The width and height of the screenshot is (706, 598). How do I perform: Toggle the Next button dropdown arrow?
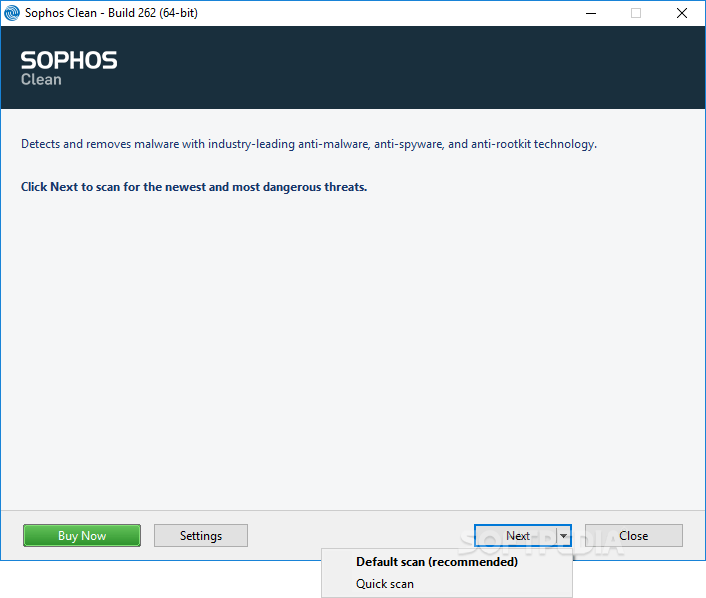coord(564,535)
